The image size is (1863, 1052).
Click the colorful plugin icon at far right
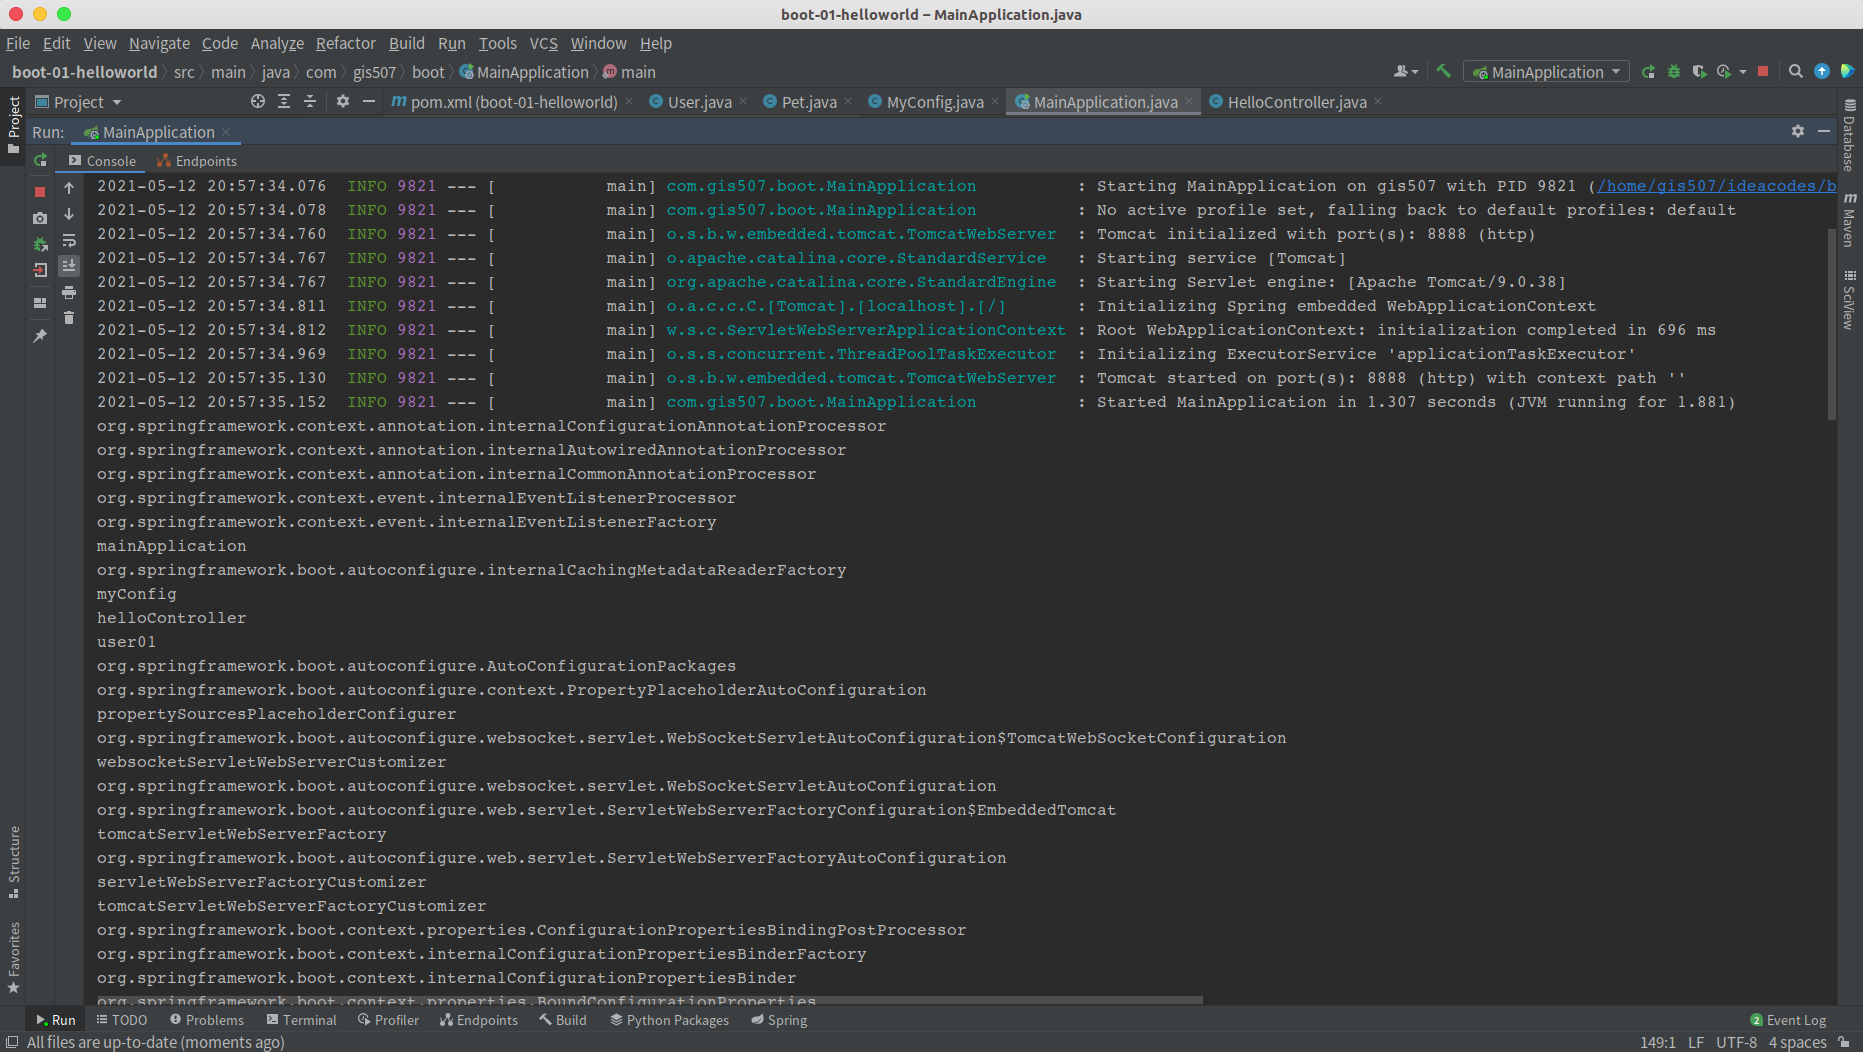(1847, 71)
